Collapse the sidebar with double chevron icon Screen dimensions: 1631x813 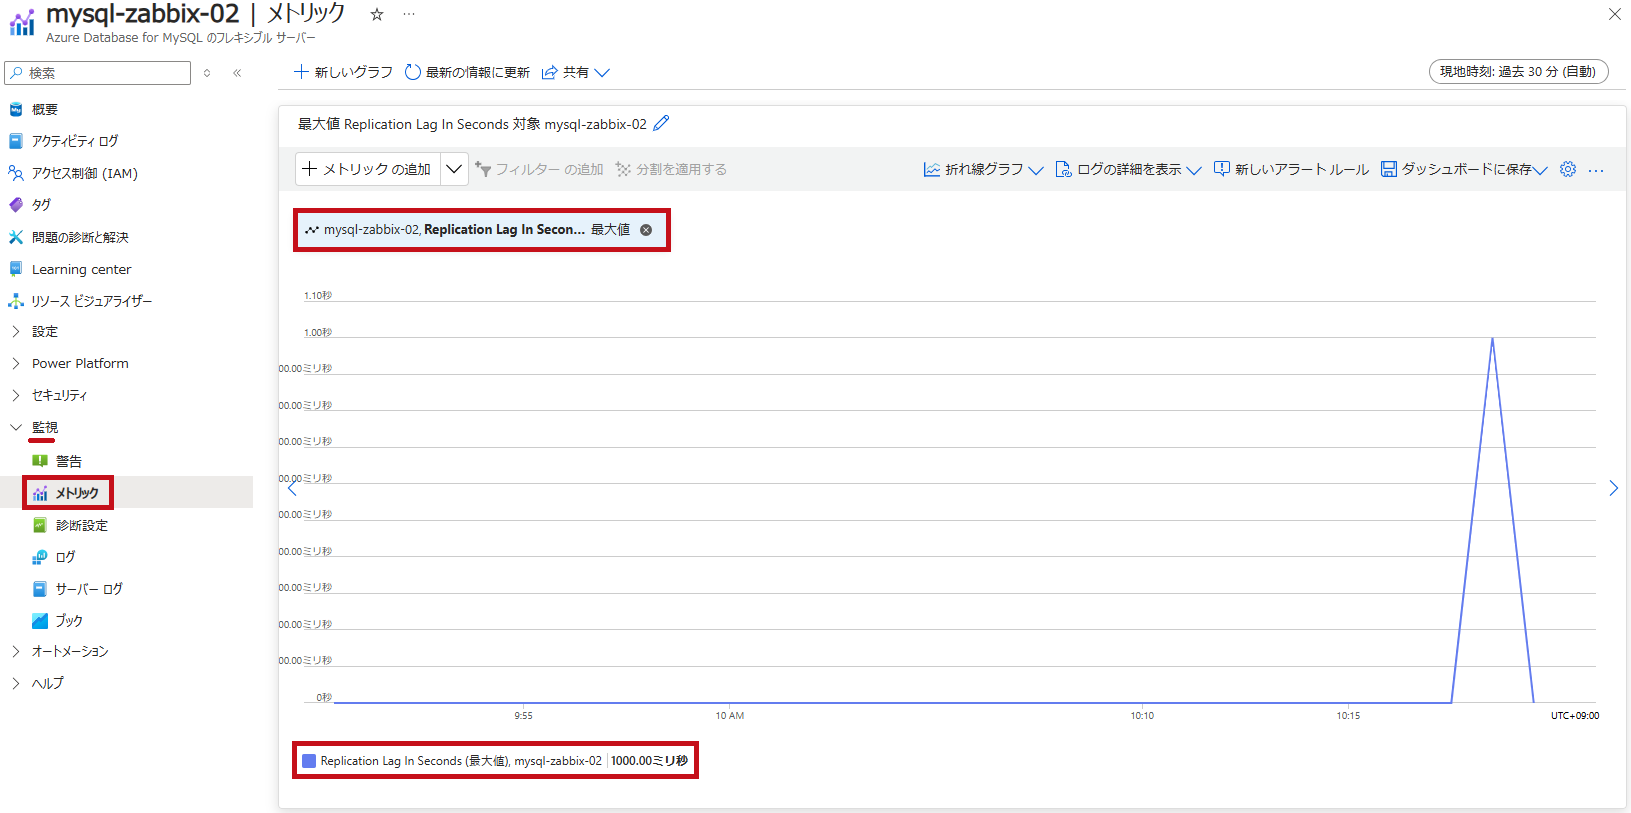pyautogui.click(x=237, y=73)
